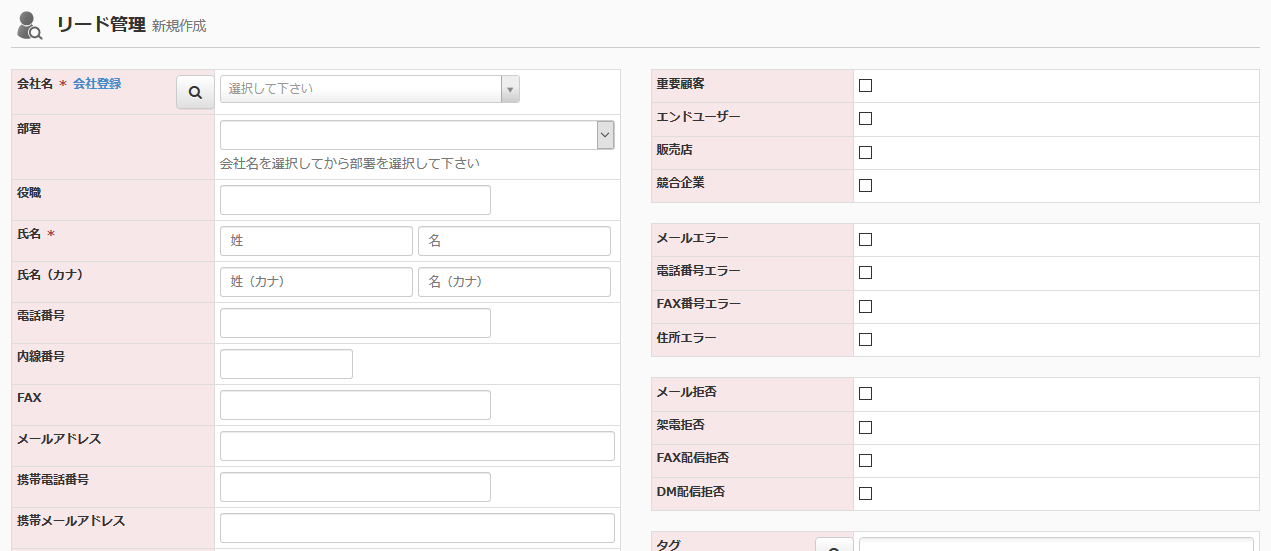Click the 氏名（カナ） label
Image resolution: width=1271 pixels, height=551 pixels.
[50, 275]
